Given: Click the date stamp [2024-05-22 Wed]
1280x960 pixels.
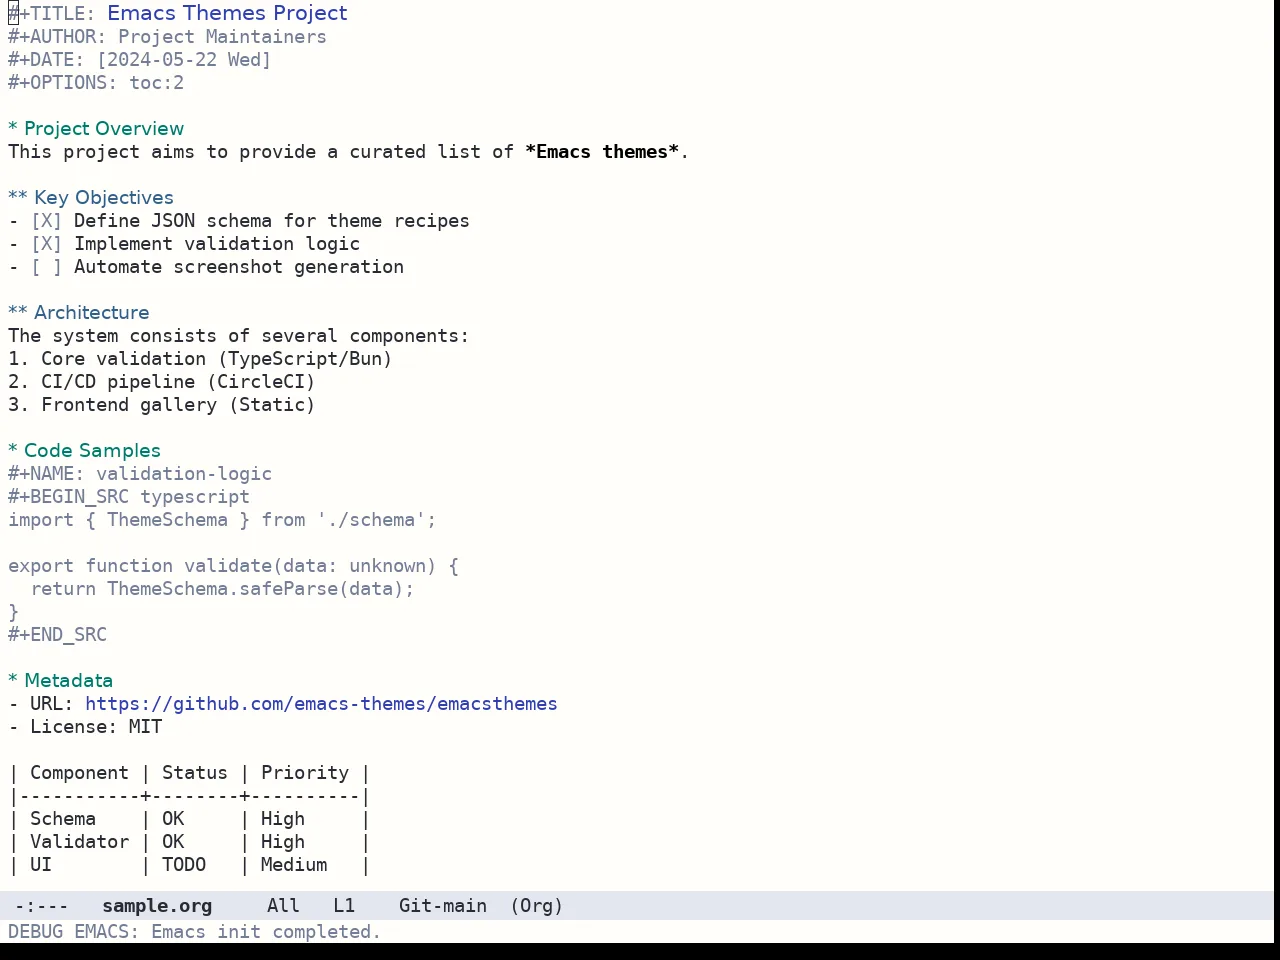Looking at the screenshot, I should (184, 60).
